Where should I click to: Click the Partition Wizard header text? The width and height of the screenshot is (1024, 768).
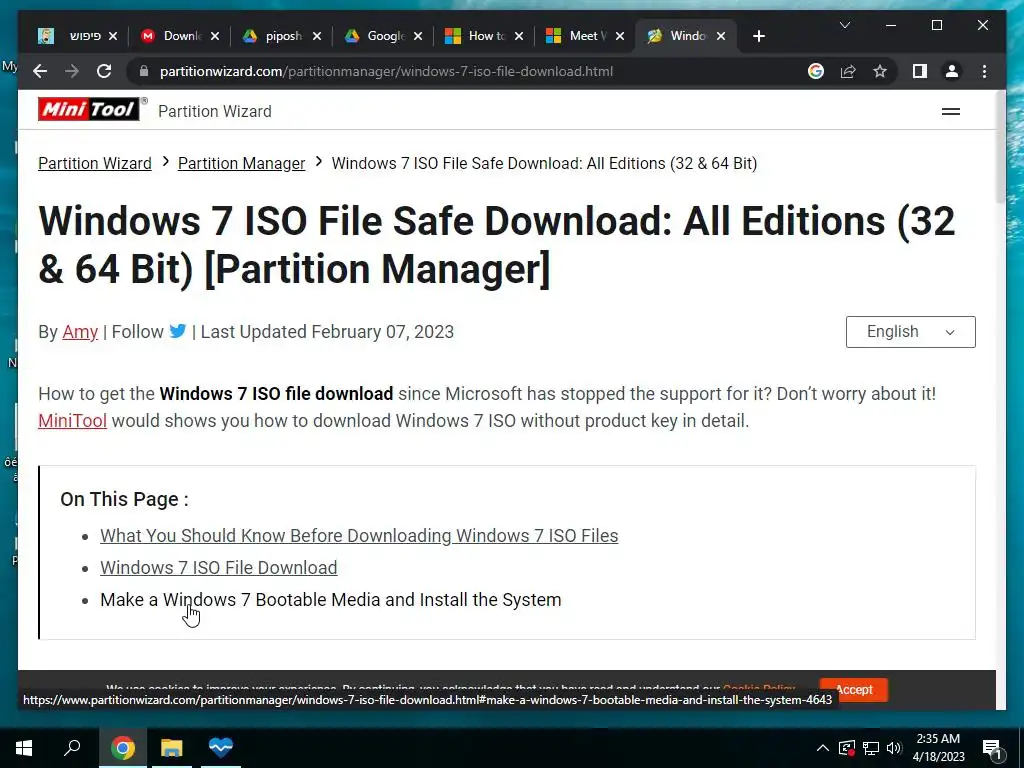pos(215,112)
